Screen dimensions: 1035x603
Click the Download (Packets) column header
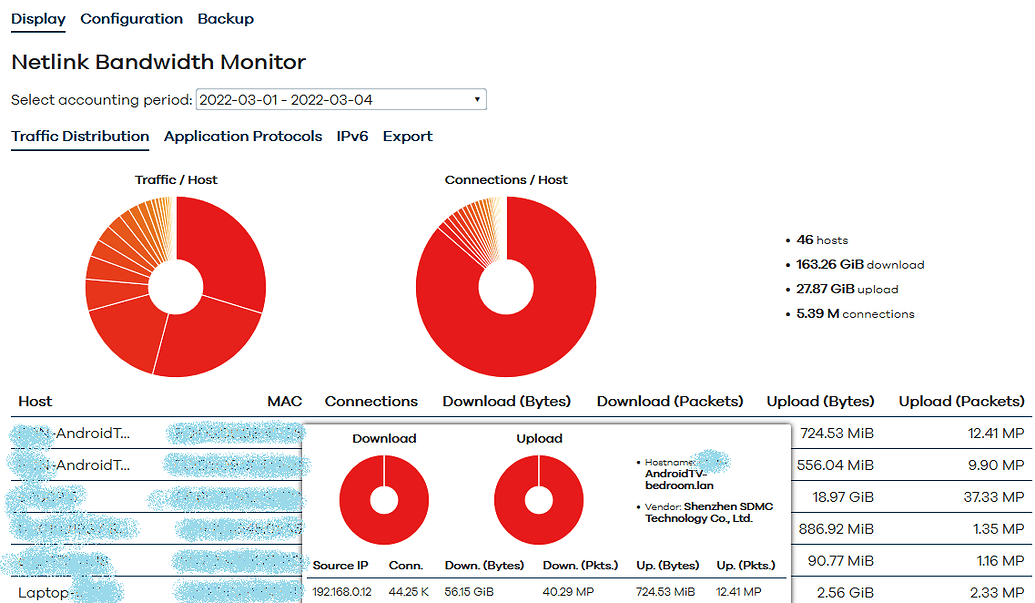click(670, 402)
